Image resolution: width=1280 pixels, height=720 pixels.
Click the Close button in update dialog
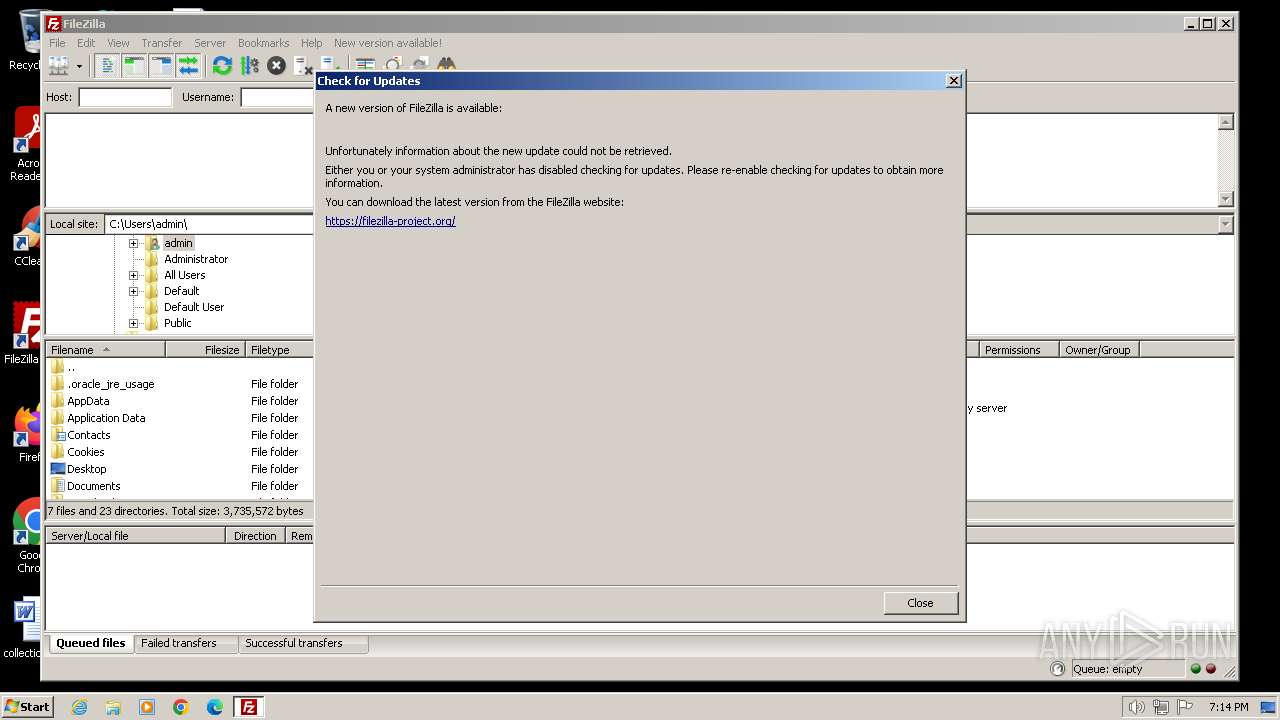coord(920,603)
